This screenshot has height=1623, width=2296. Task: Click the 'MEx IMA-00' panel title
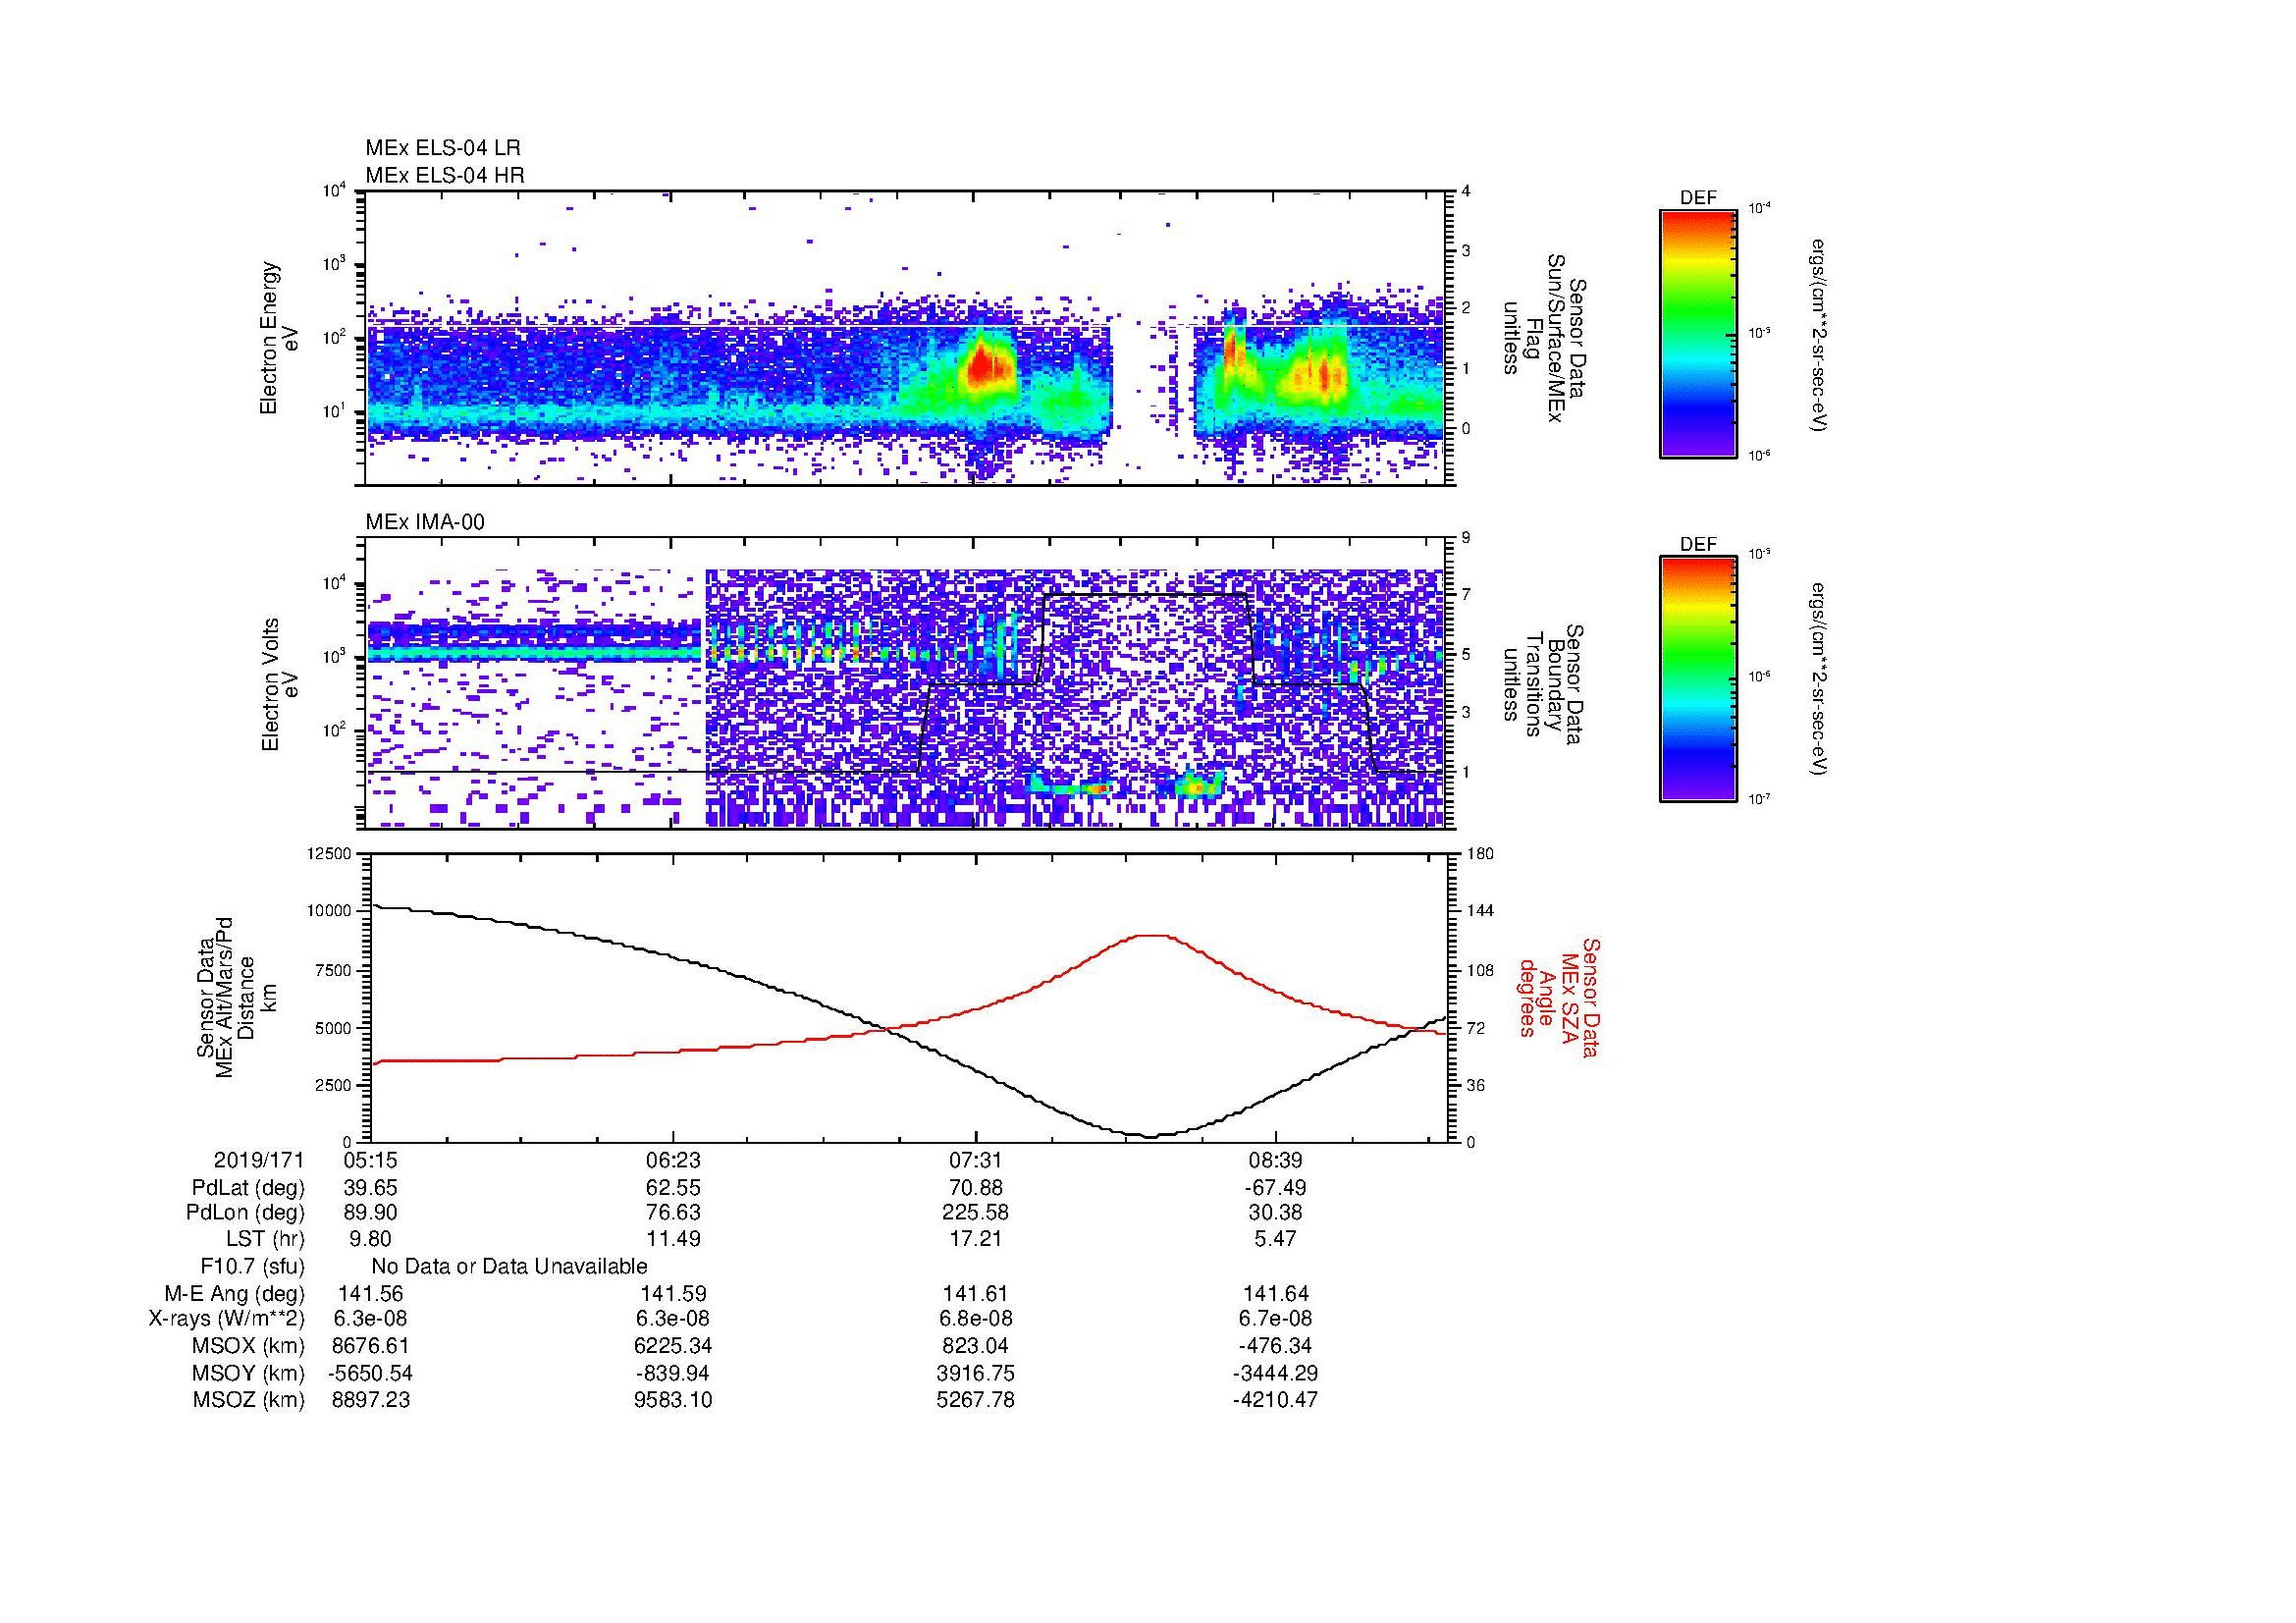(424, 522)
